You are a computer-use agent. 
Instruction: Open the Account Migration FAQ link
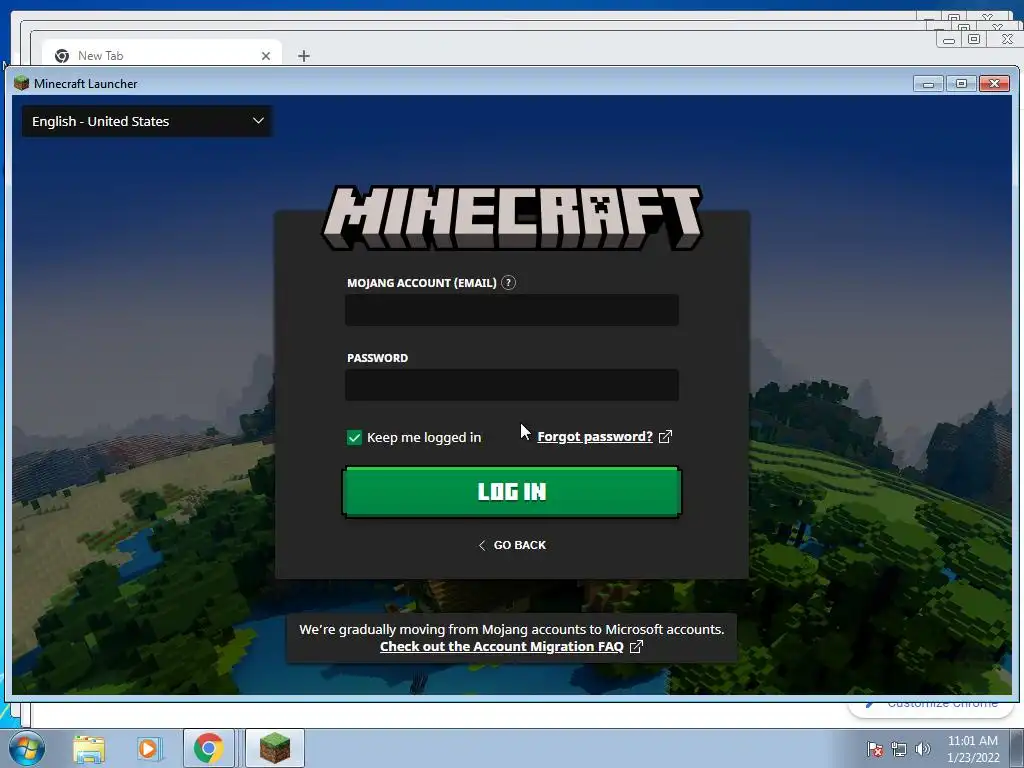[502, 647]
